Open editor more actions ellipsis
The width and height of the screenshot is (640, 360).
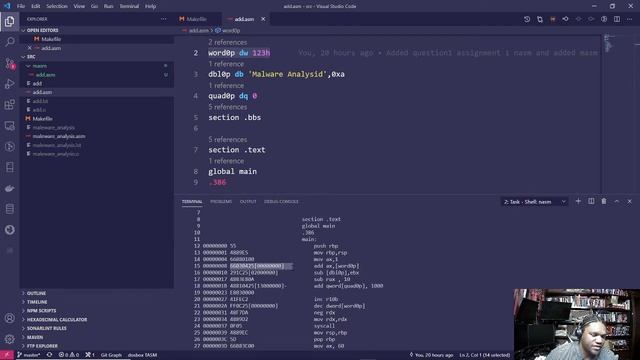tap(629, 19)
